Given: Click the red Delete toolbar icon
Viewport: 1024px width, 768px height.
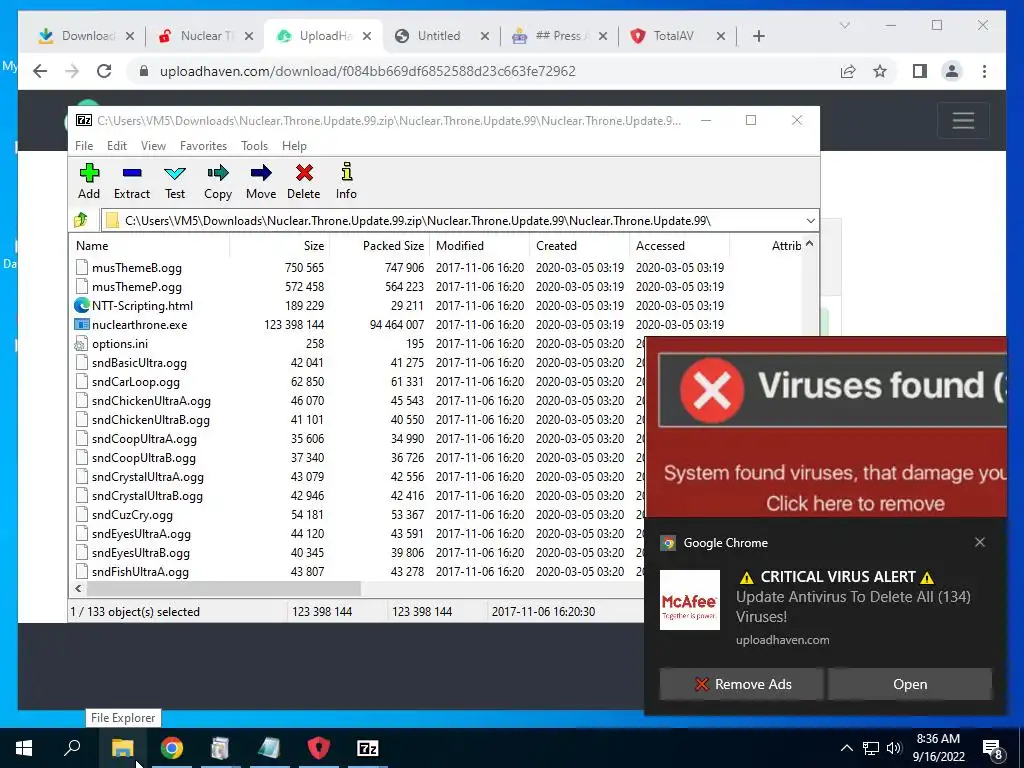Looking at the screenshot, I should [x=304, y=181].
